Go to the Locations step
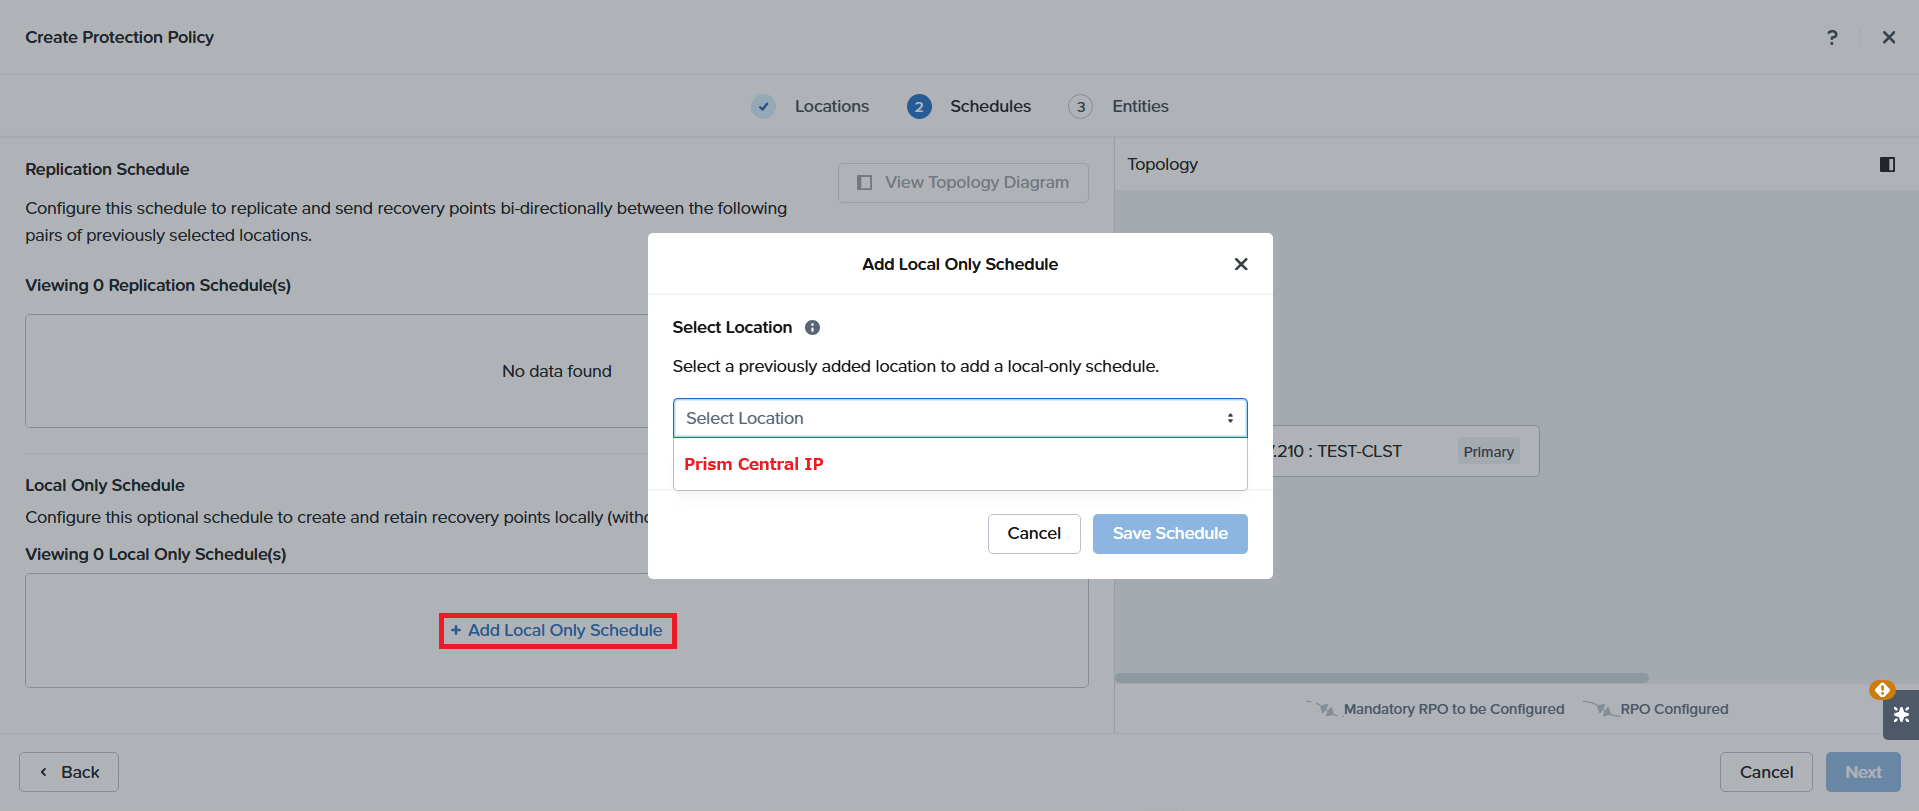Image resolution: width=1919 pixels, height=811 pixels. pyautogui.click(x=832, y=106)
